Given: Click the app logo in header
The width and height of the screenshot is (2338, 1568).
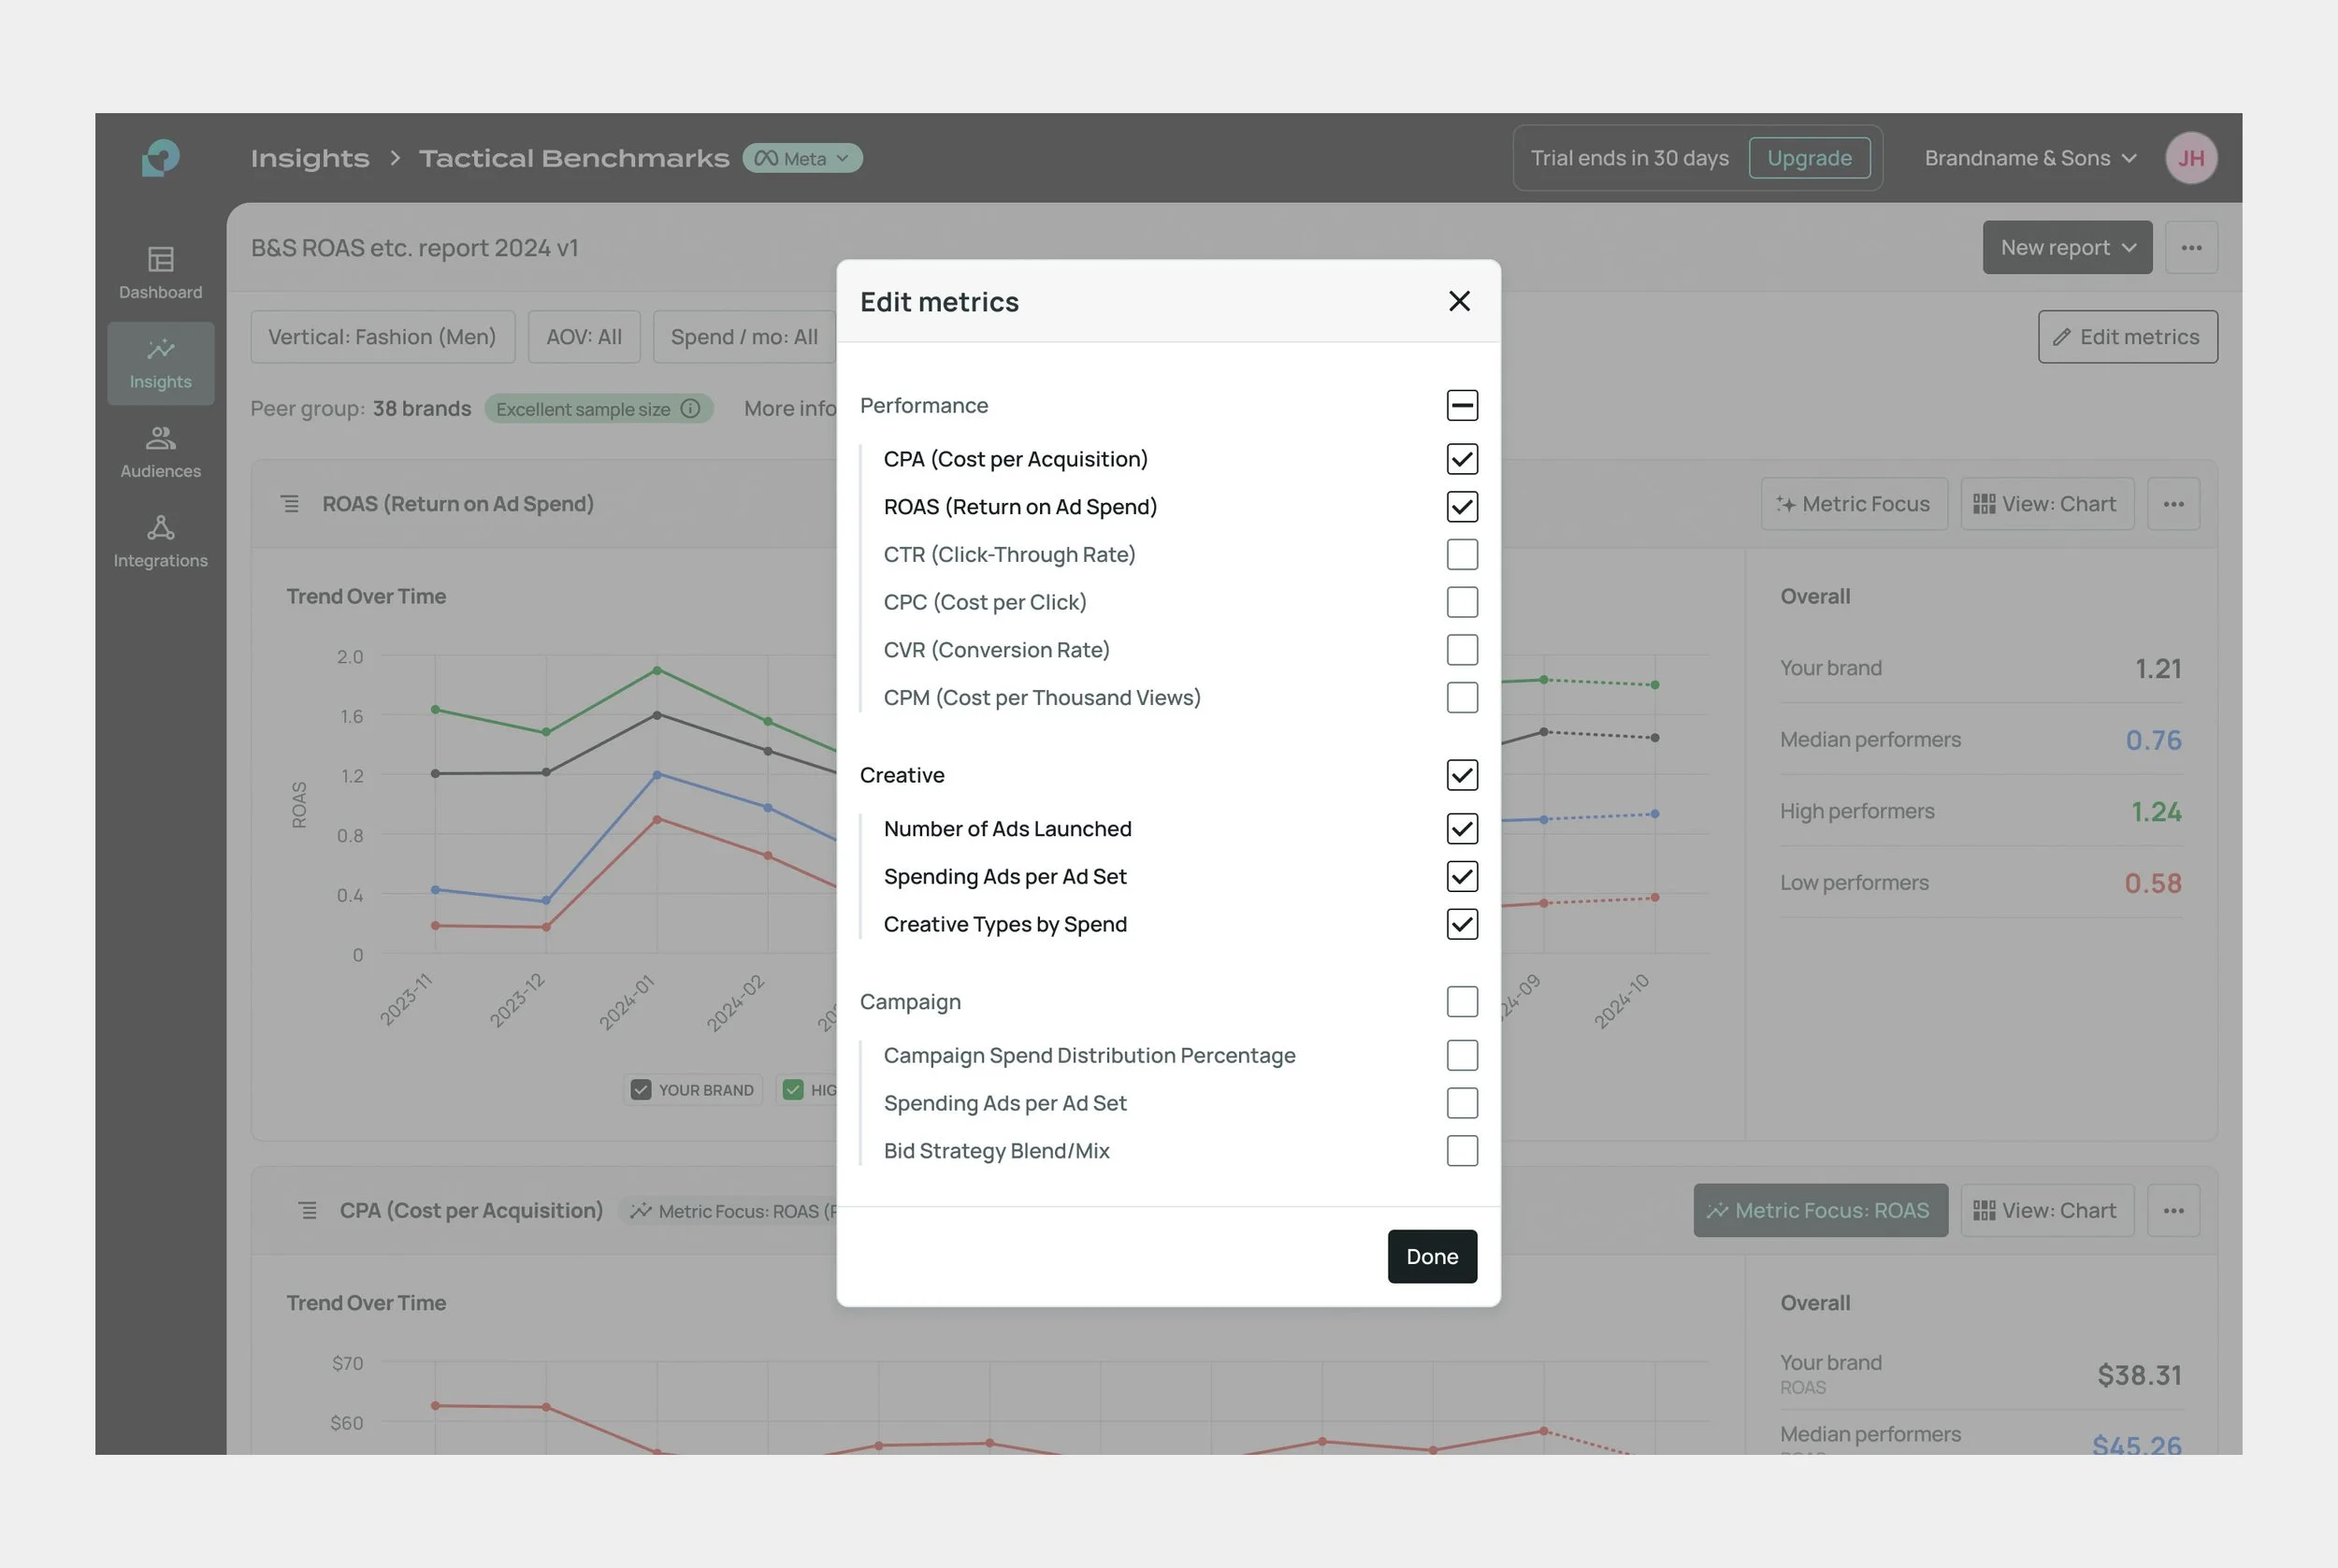Looking at the screenshot, I should 161,158.
